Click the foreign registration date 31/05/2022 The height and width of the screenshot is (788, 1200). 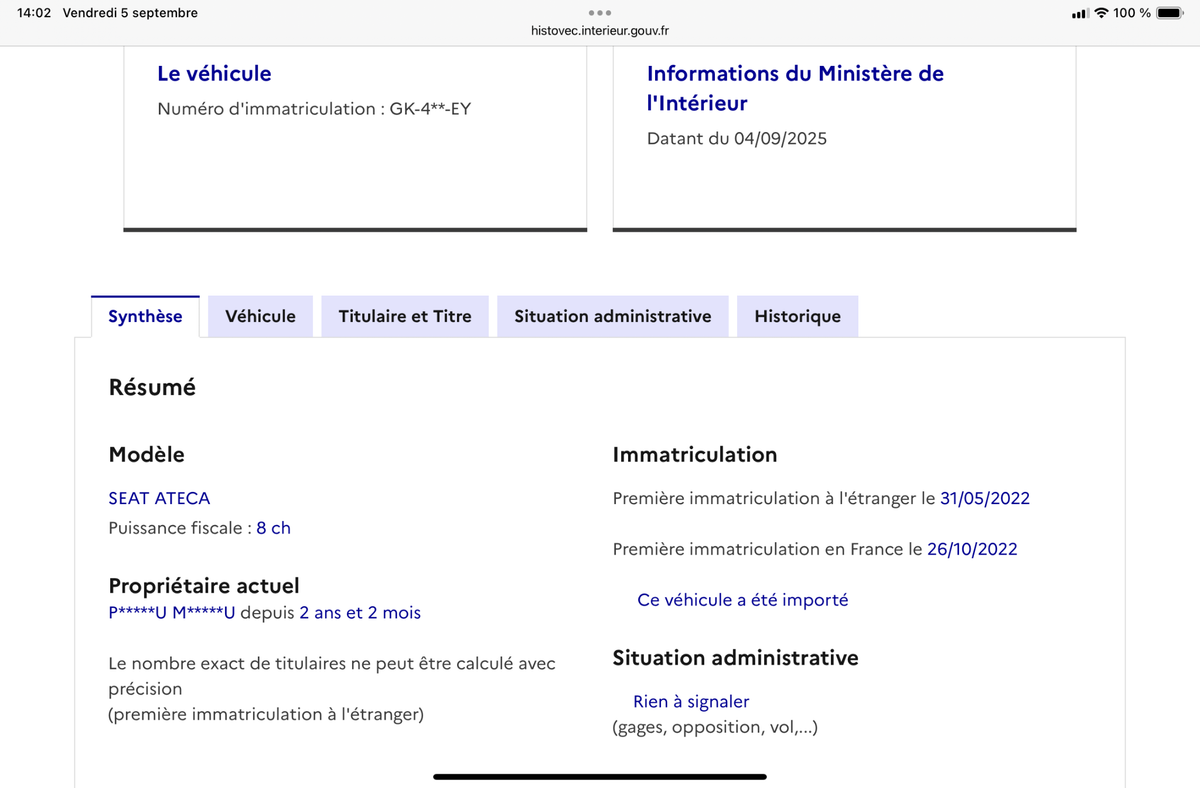985,498
